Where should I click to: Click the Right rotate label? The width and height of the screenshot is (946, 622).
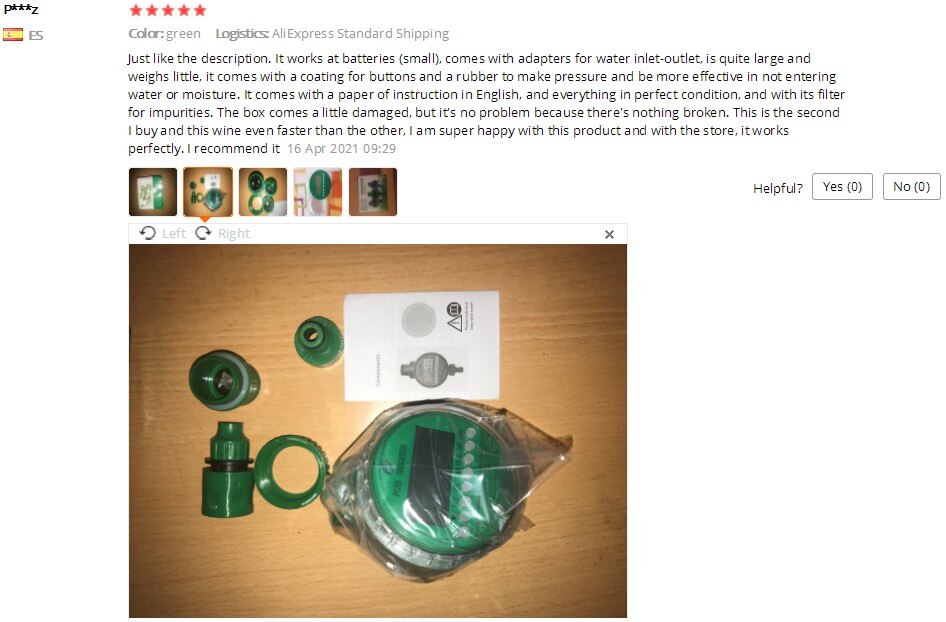point(234,233)
